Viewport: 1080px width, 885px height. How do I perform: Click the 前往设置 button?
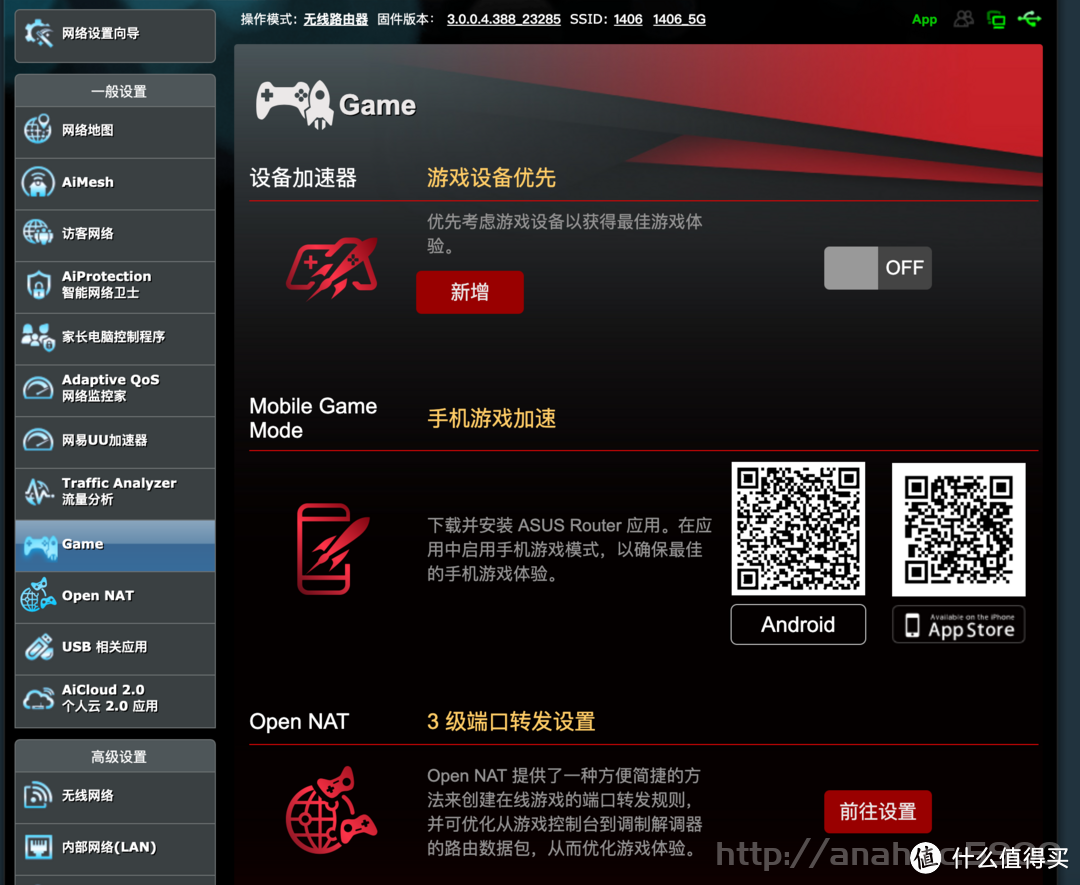tap(878, 811)
